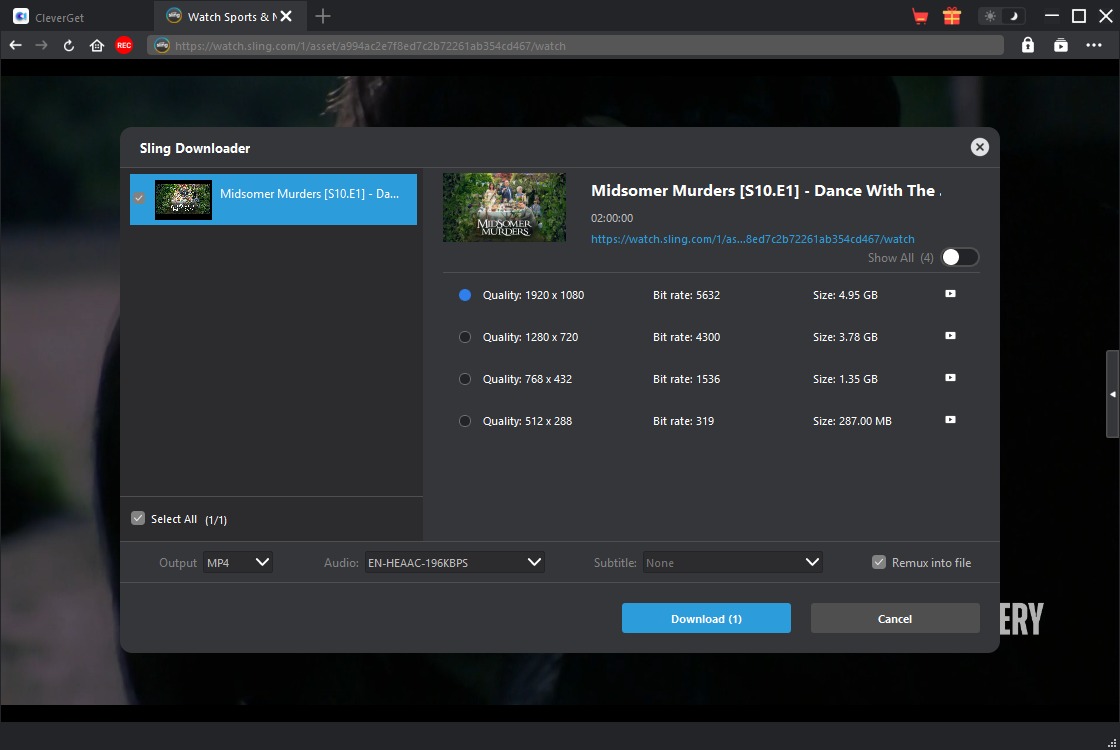1120x750 pixels.
Task: Uncheck the Select All checkbox
Action: (138, 518)
